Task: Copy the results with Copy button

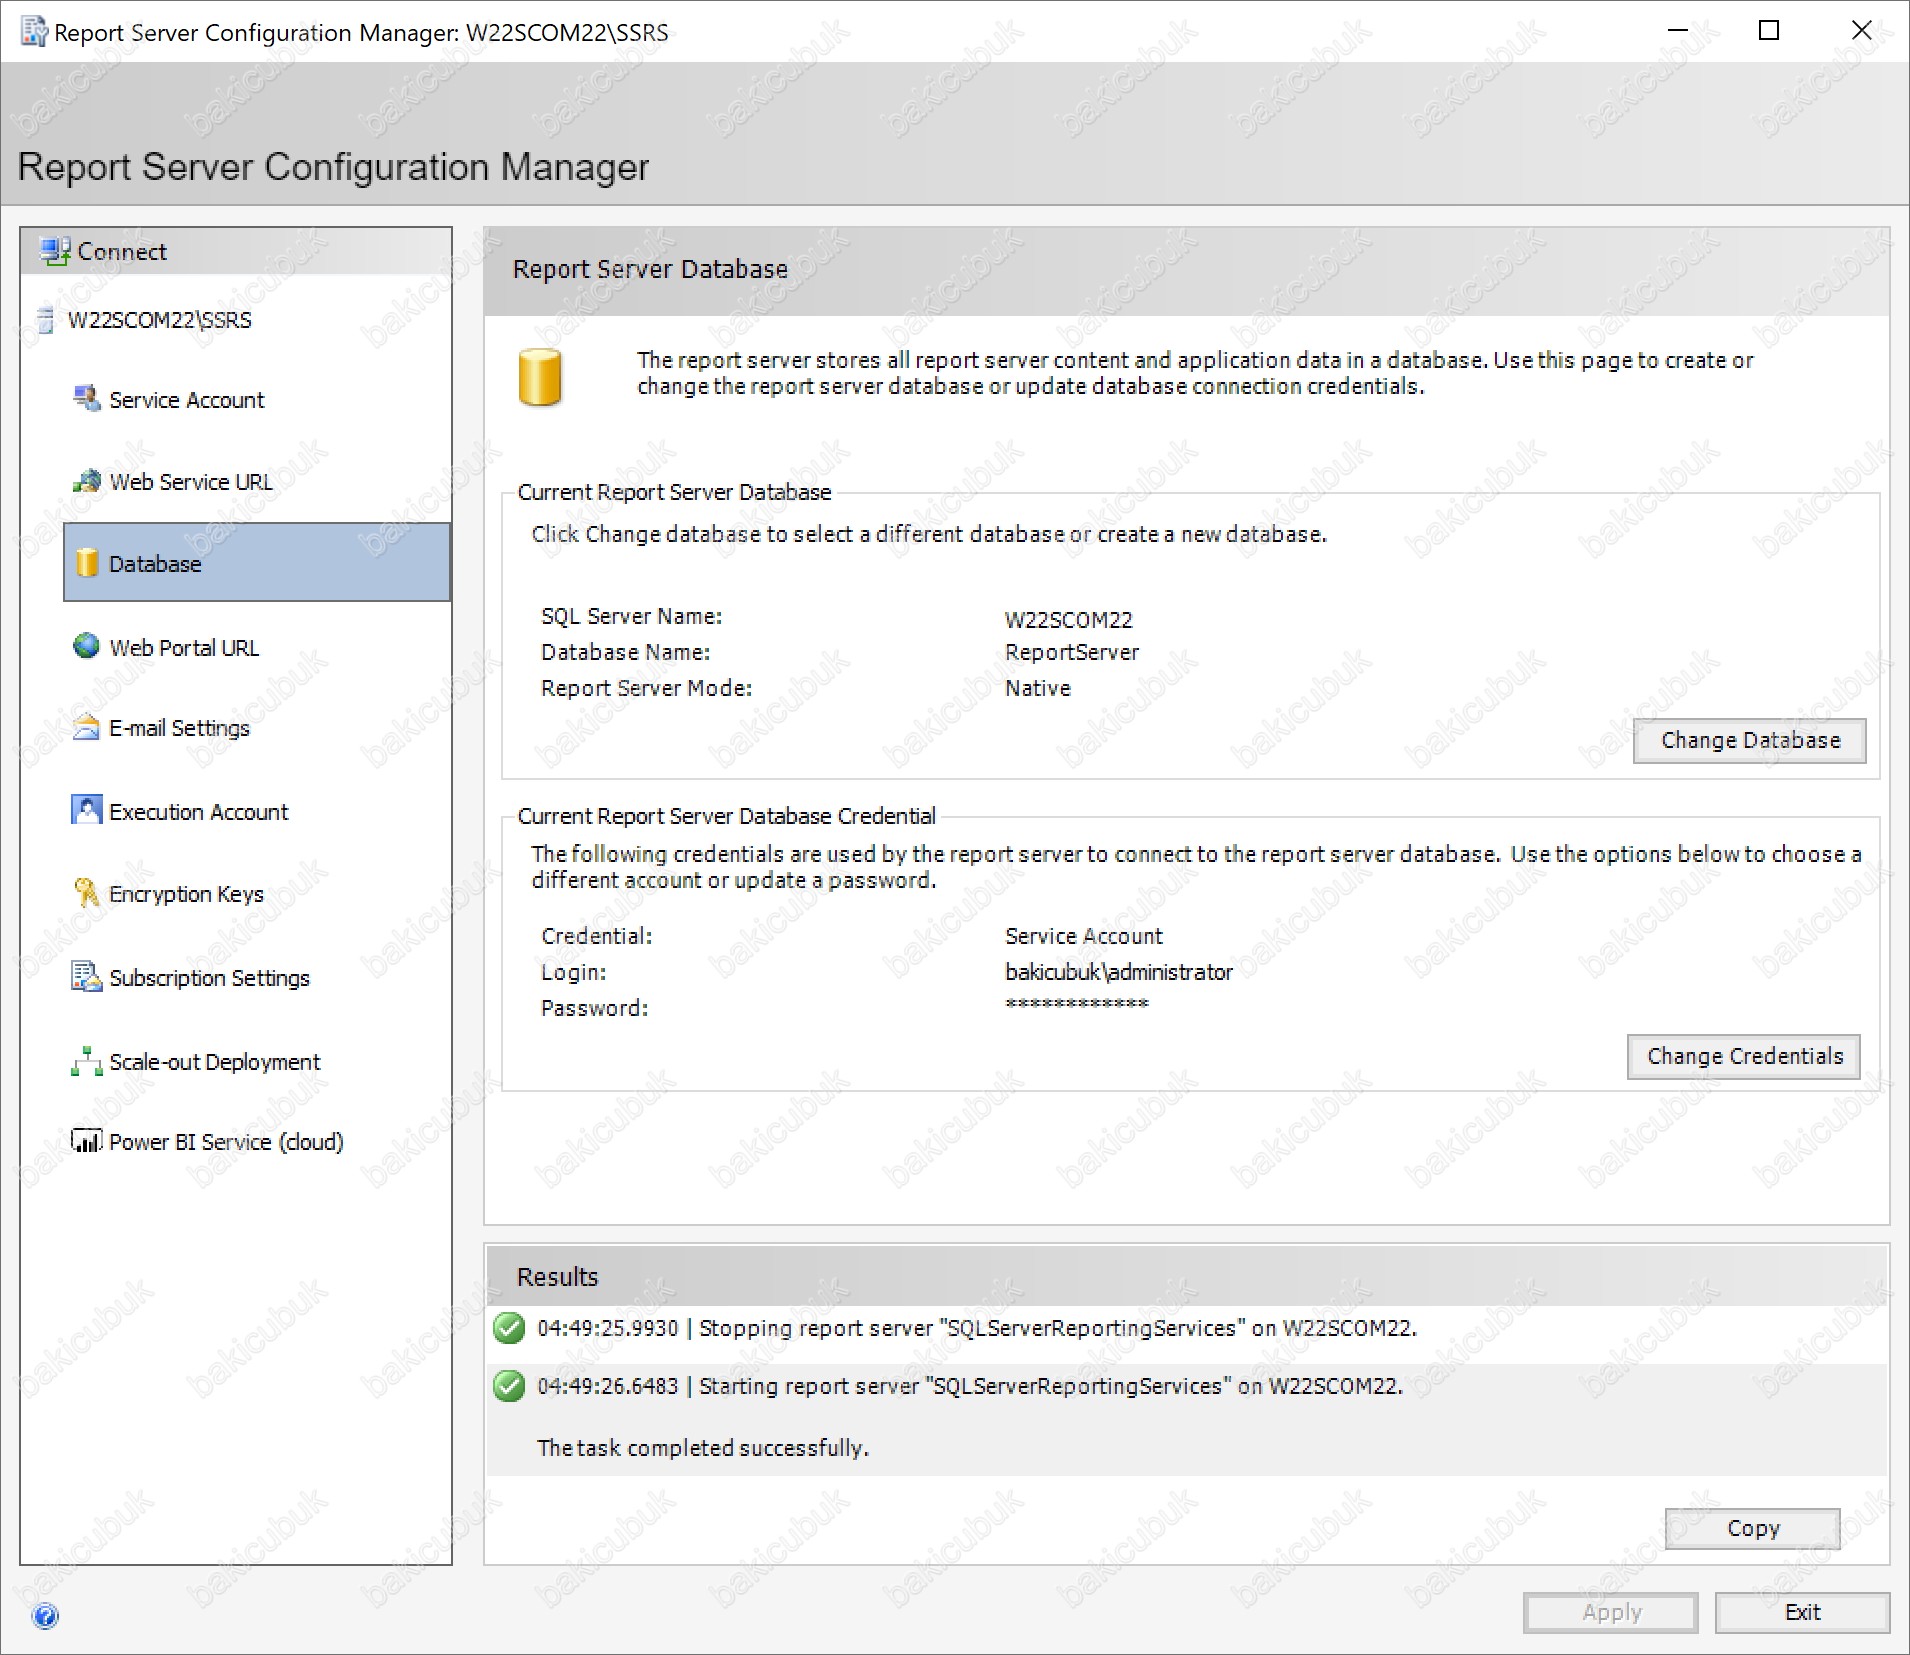Action: click(x=1753, y=1529)
